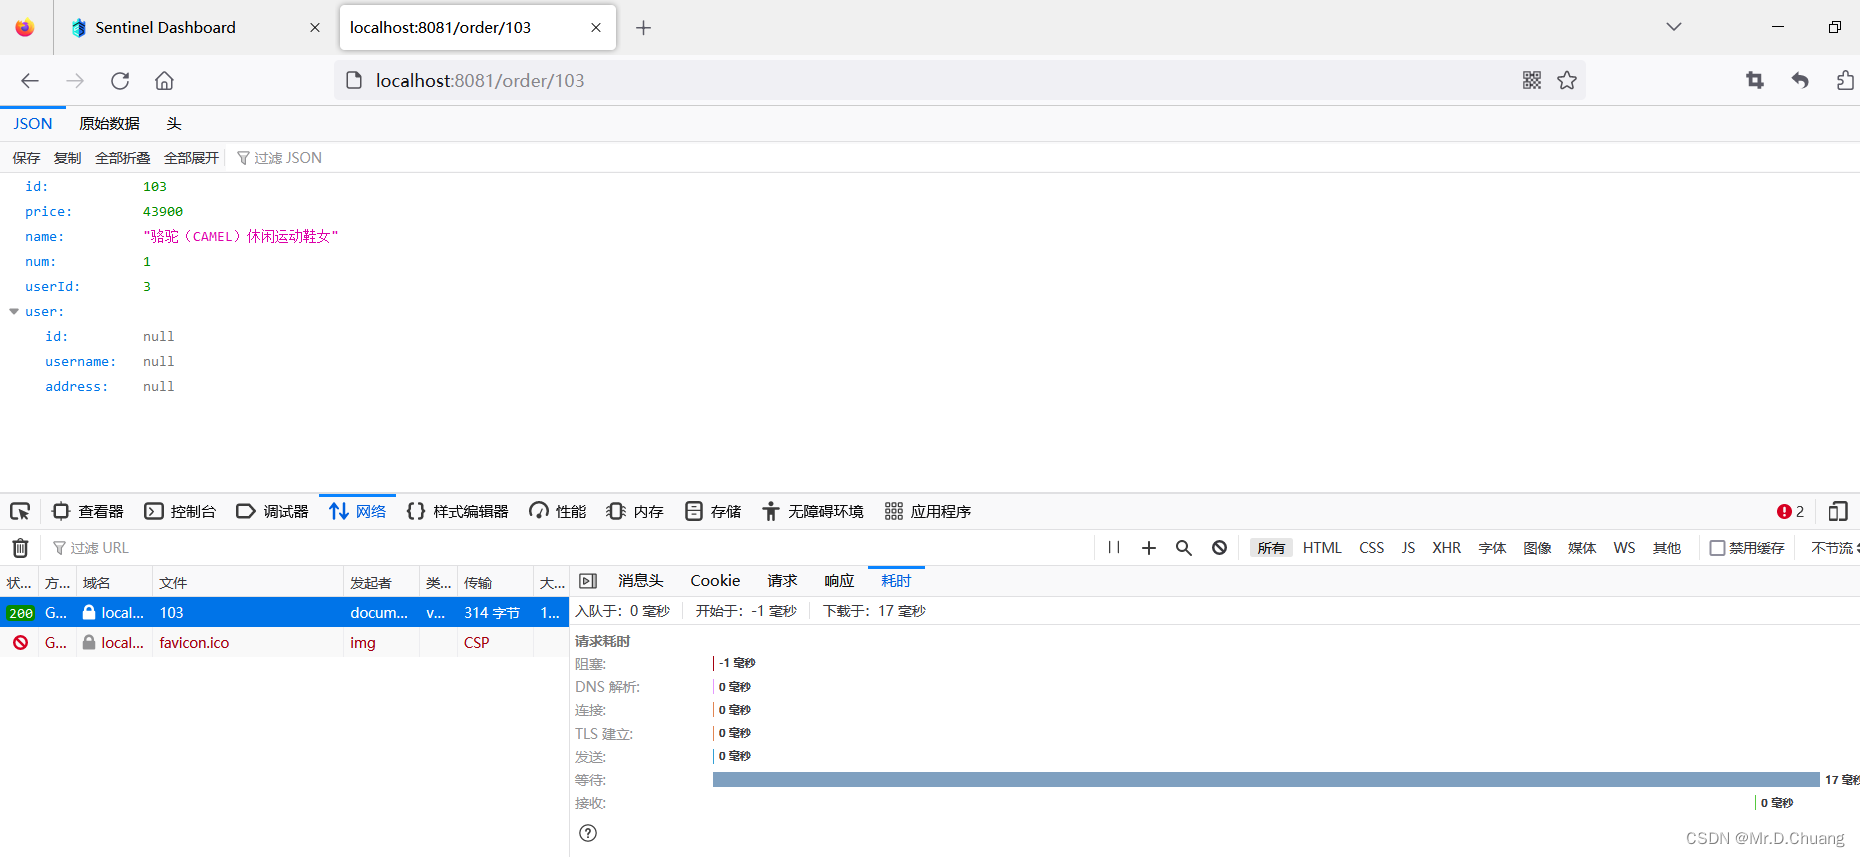This screenshot has height=857, width=1860.
Task: Close the Sentinel Dashboard tab
Action: point(315,28)
